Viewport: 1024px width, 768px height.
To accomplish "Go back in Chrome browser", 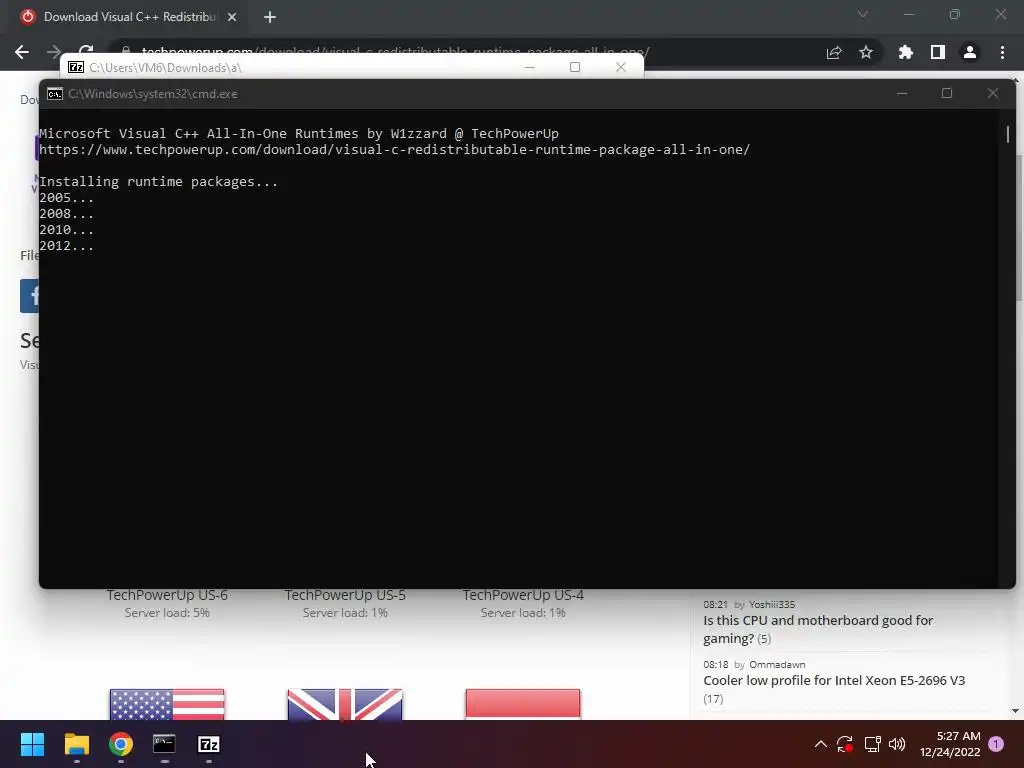I will click(x=22, y=52).
